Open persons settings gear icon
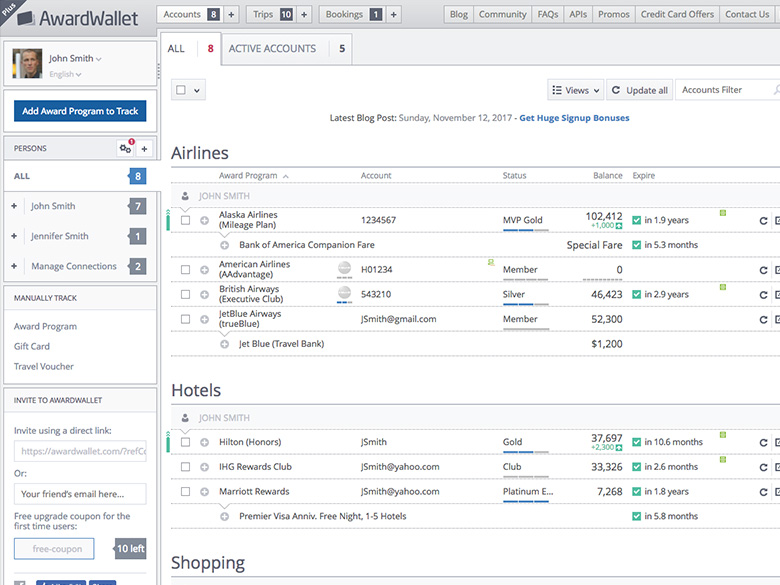 [125, 148]
